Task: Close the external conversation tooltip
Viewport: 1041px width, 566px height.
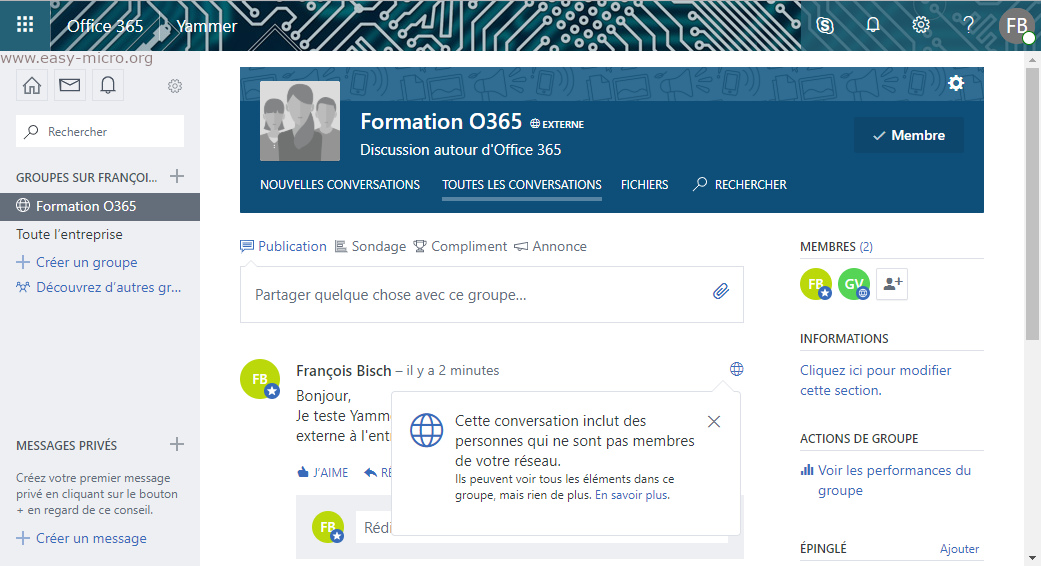Action: (714, 421)
